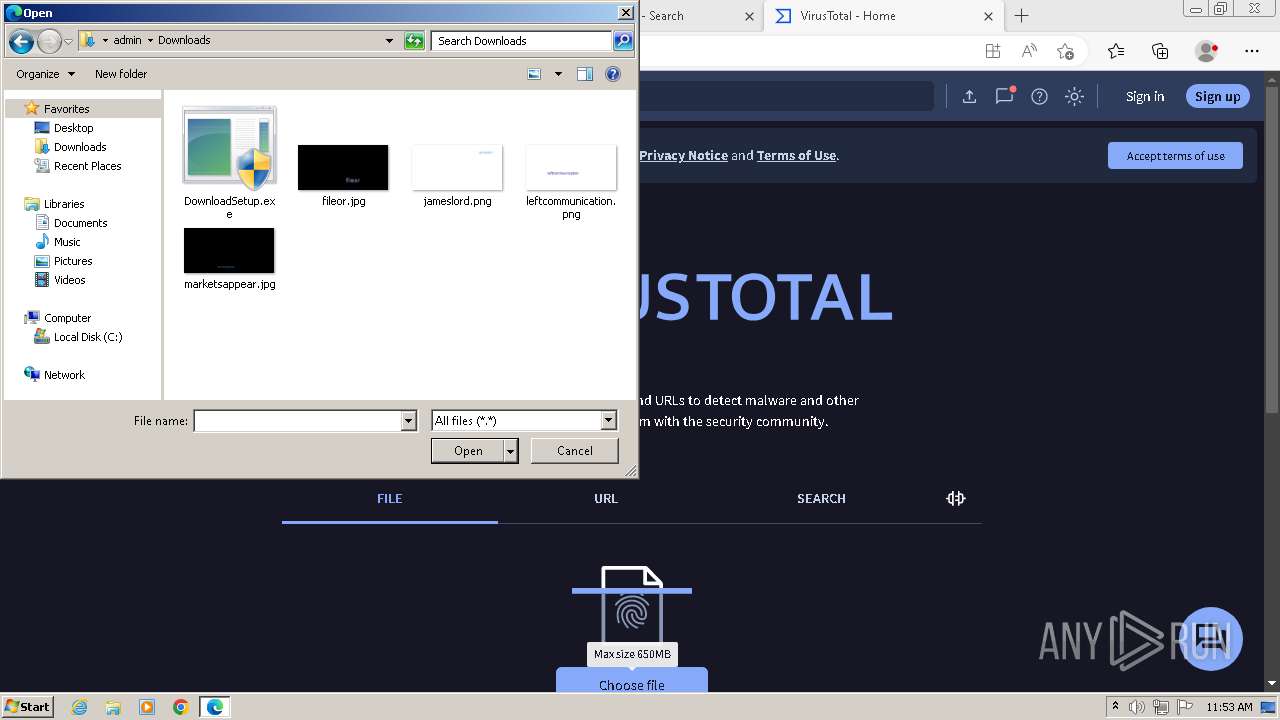Open Desktop in Favorites
The height and width of the screenshot is (720, 1280).
(73, 128)
